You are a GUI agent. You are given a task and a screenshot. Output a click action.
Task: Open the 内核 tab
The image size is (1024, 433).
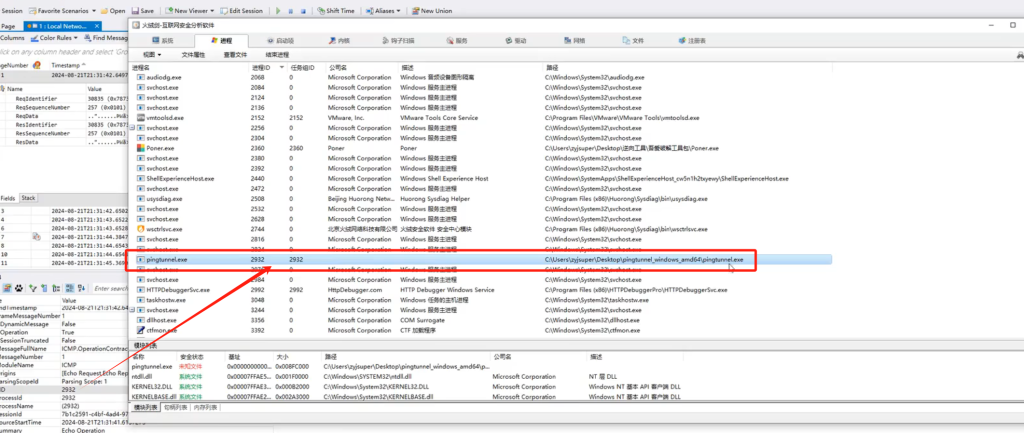[339, 40]
